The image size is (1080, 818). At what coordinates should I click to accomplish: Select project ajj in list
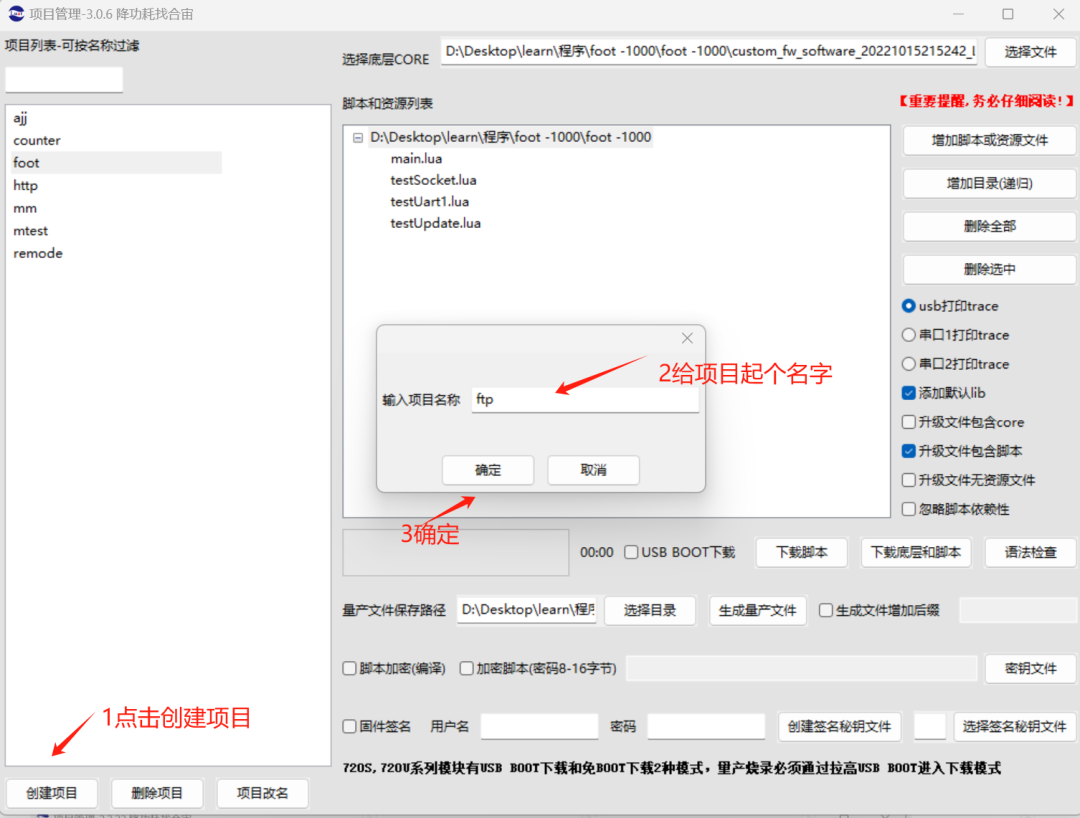point(20,118)
